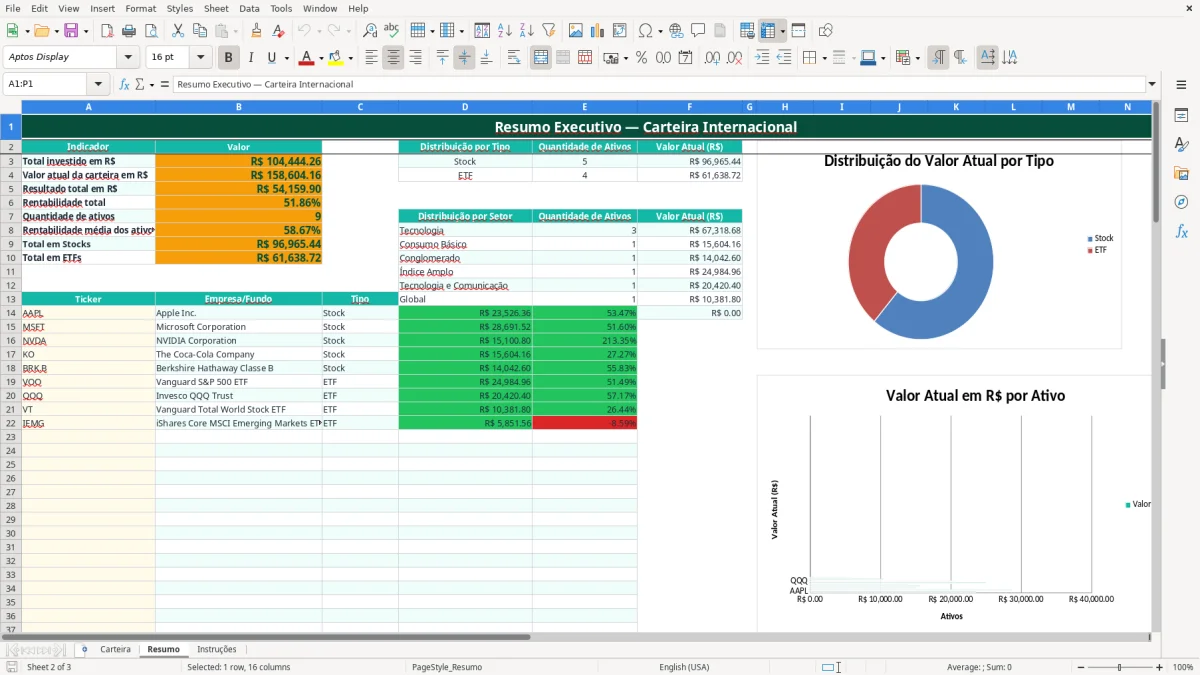1200x675 pixels.
Task: Open the font color dropdown arrow
Action: click(x=321, y=58)
